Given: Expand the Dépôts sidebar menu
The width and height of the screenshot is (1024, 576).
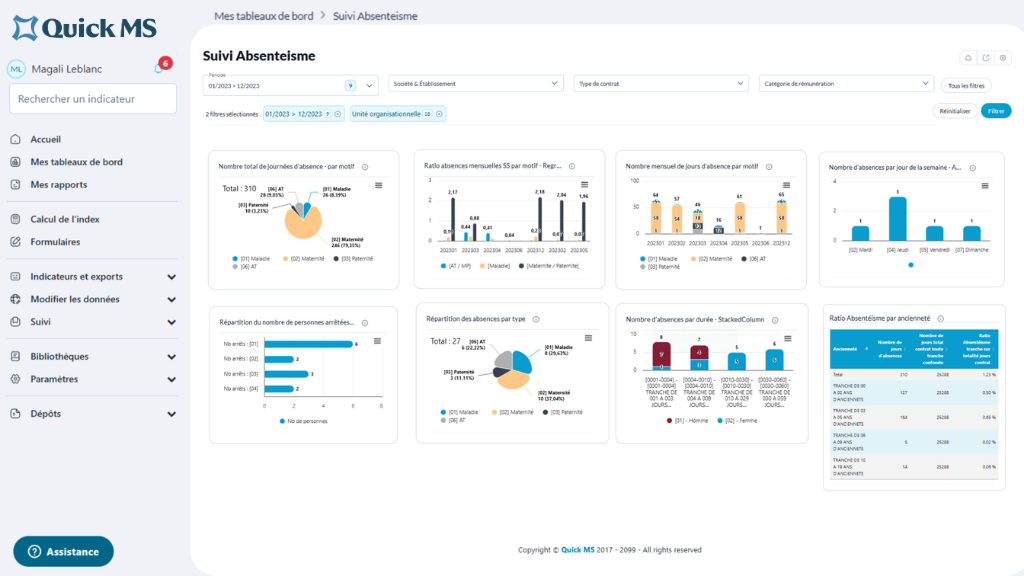Looking at the screenshot, I should pyautogui.click(x=93, y=414).
